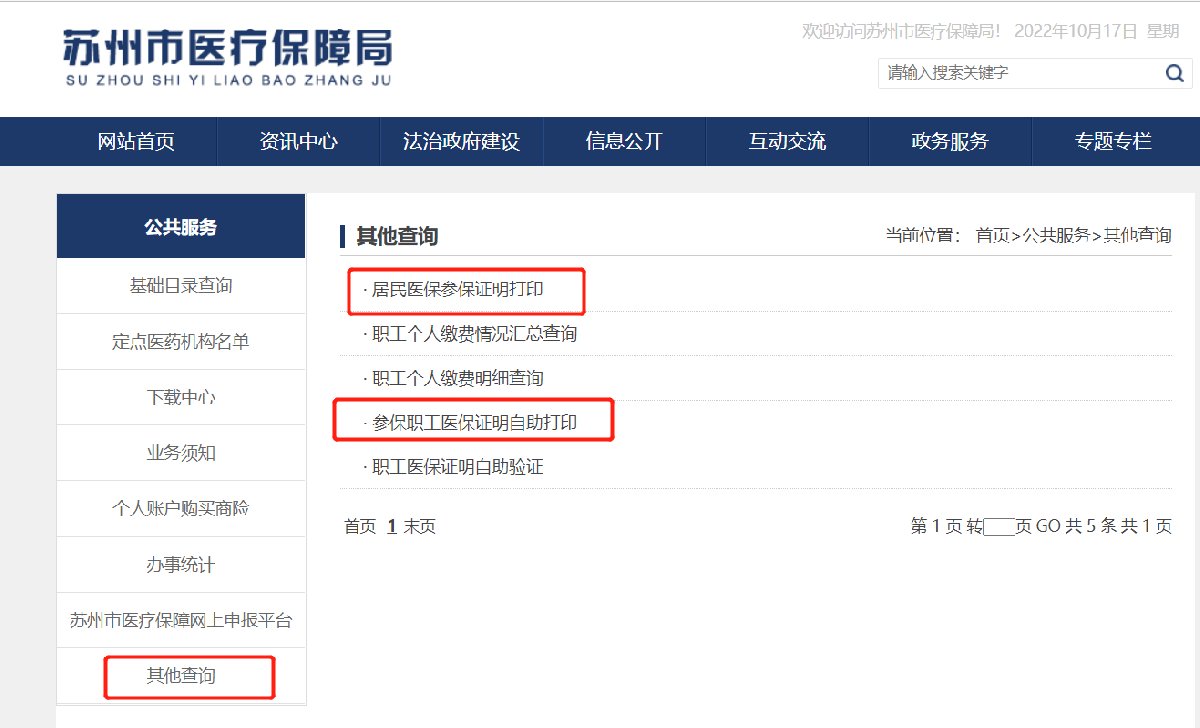Open the 网站首页 navigation menu

pos(136,141)
